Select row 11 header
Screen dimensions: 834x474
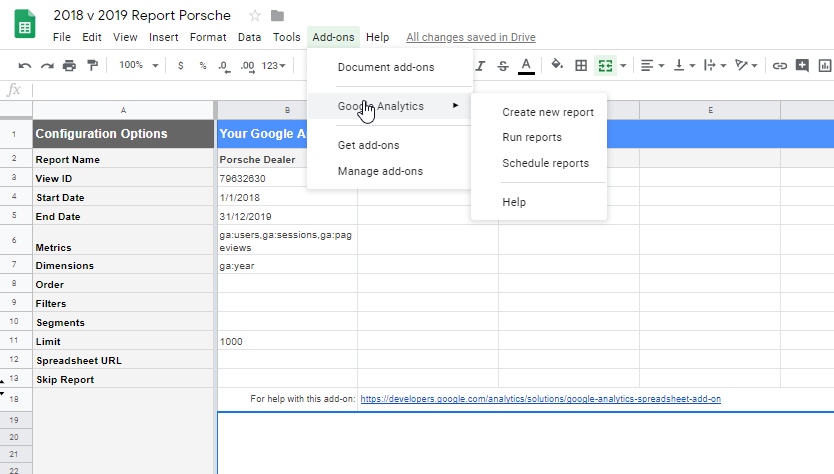(14, 340)
